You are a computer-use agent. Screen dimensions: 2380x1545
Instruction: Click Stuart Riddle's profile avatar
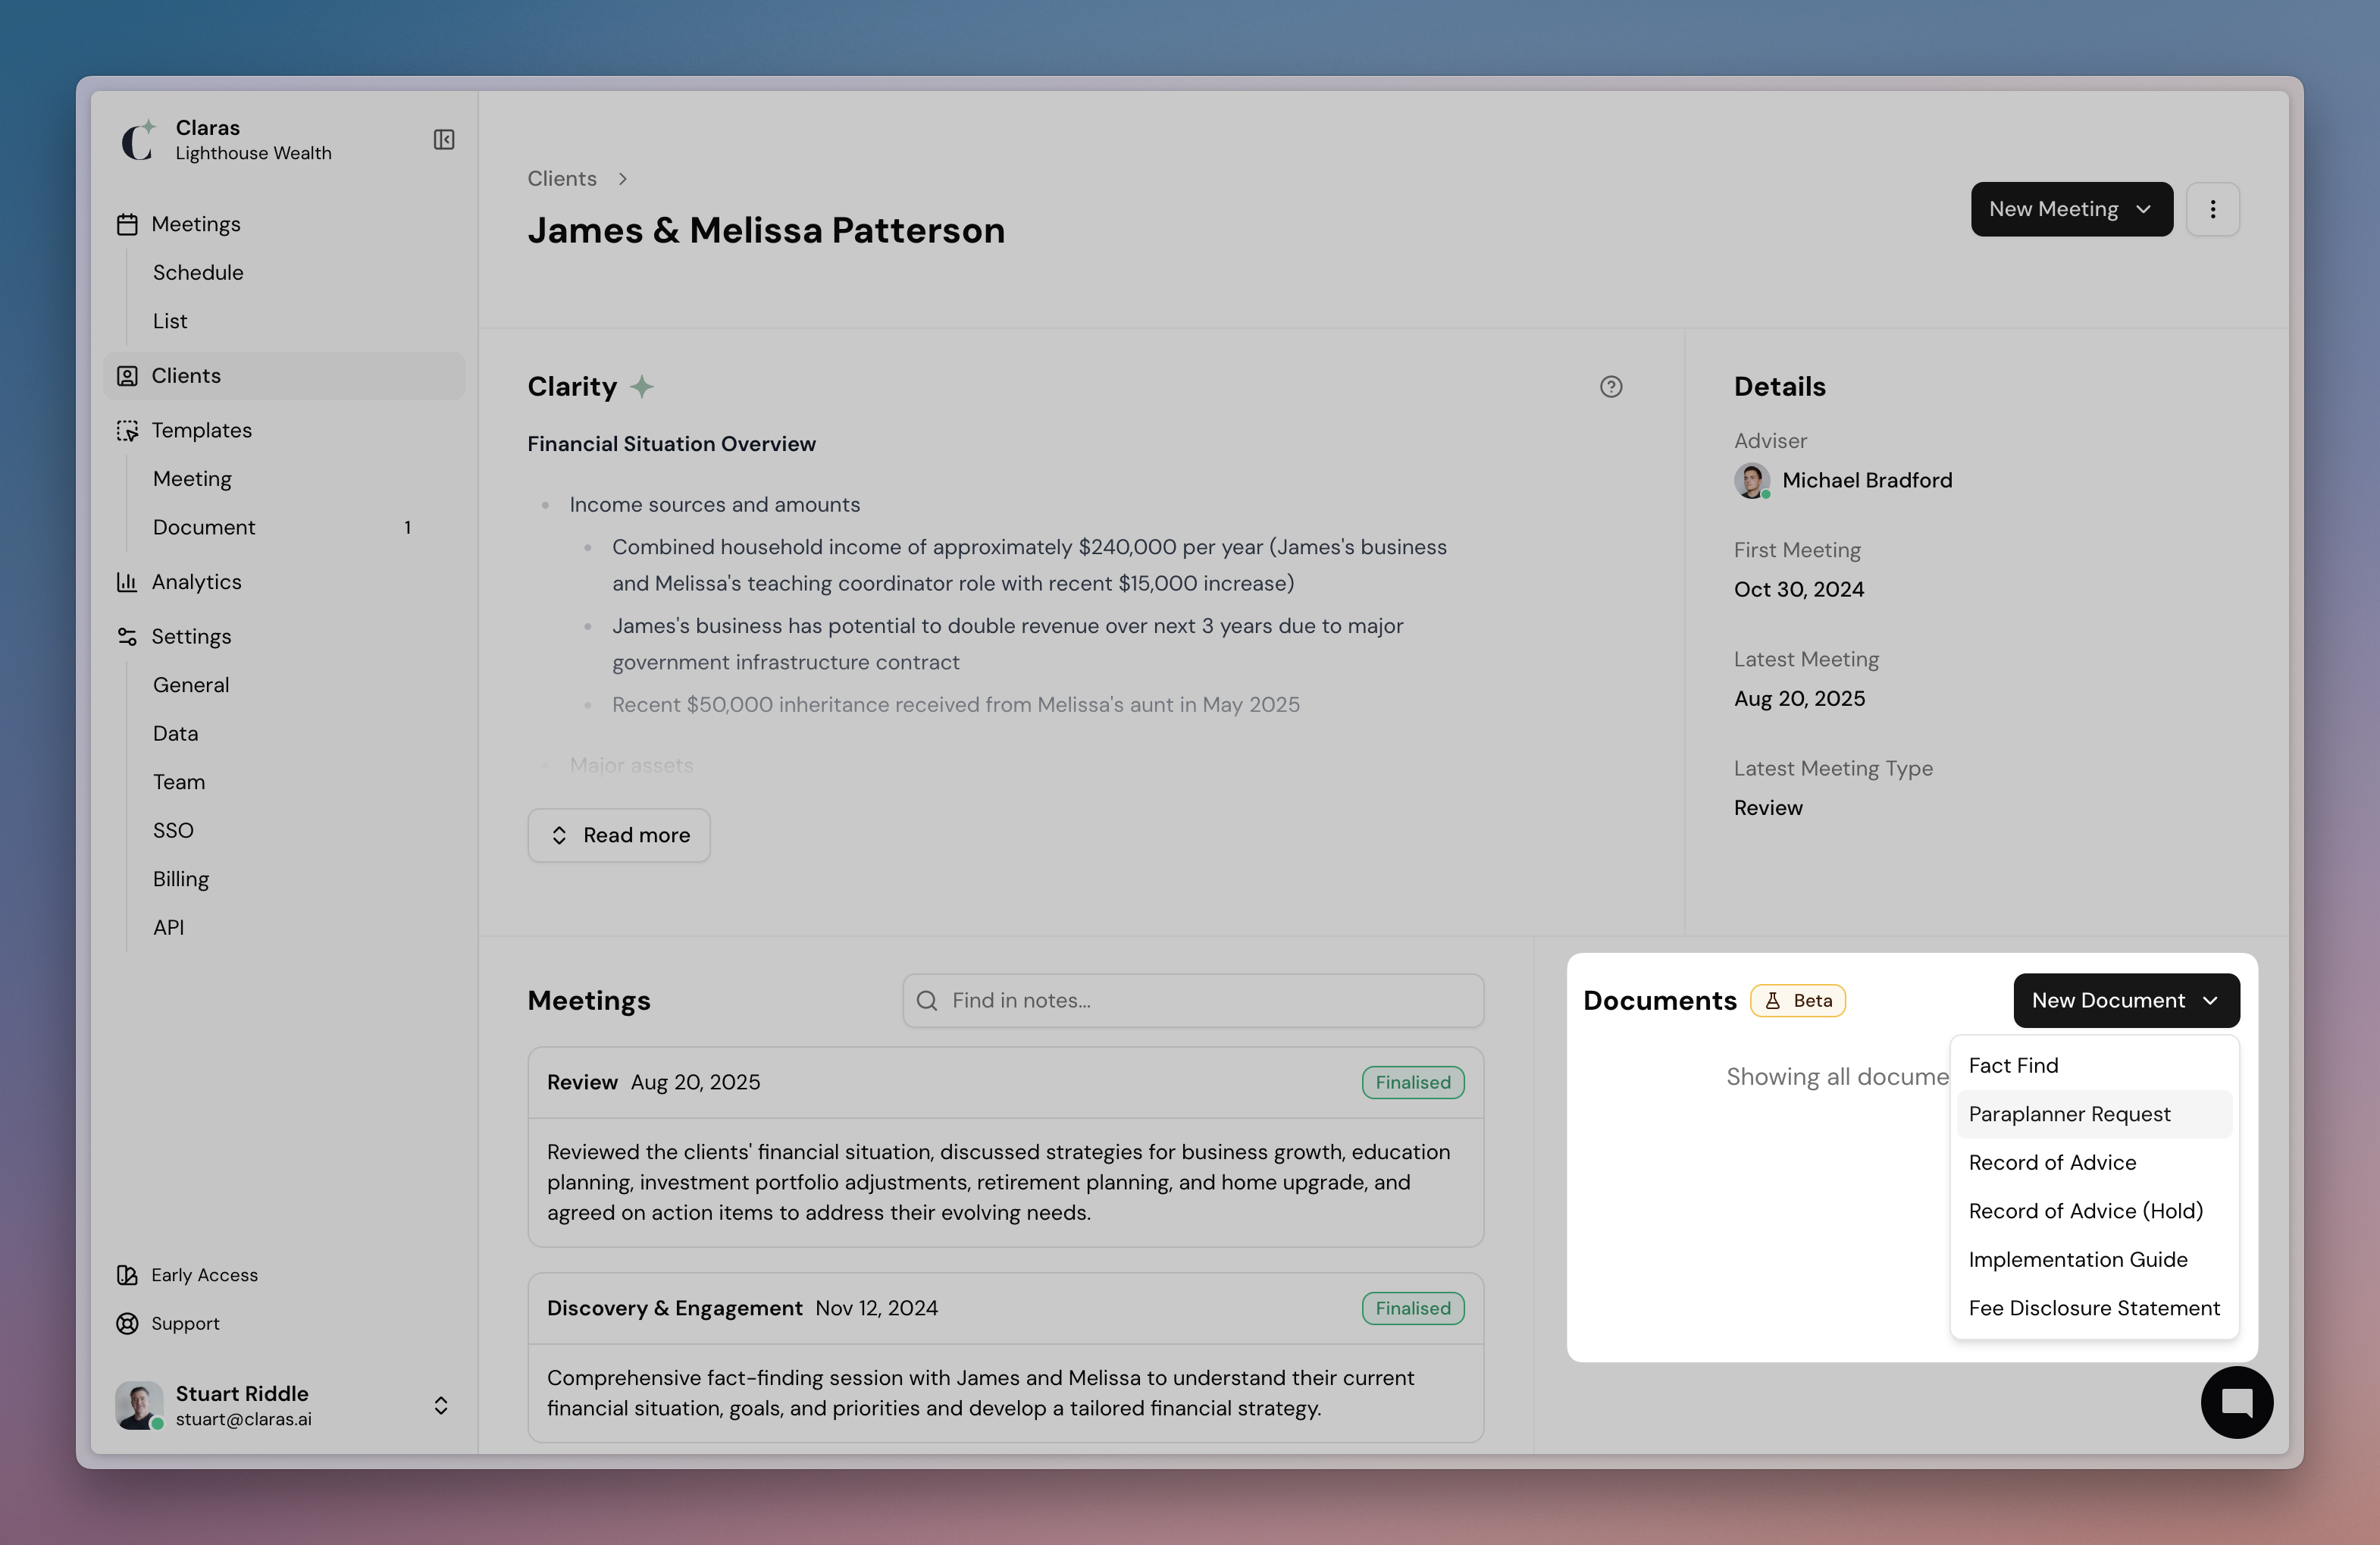click(x=139, y=1405)
